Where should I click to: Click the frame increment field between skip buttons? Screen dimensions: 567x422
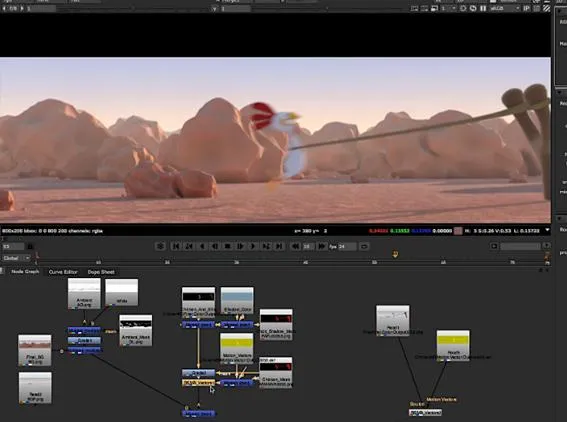(x=308, y=246)
